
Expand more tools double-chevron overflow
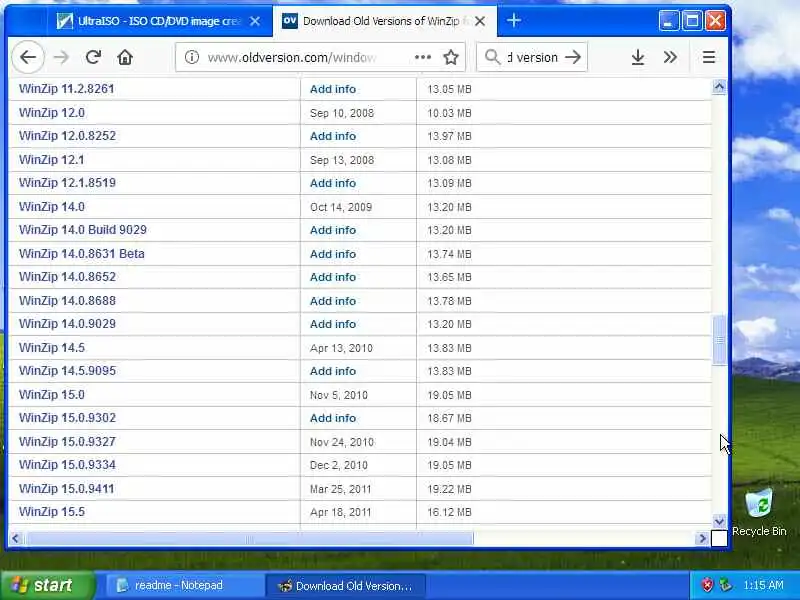[x=670, y=57]
